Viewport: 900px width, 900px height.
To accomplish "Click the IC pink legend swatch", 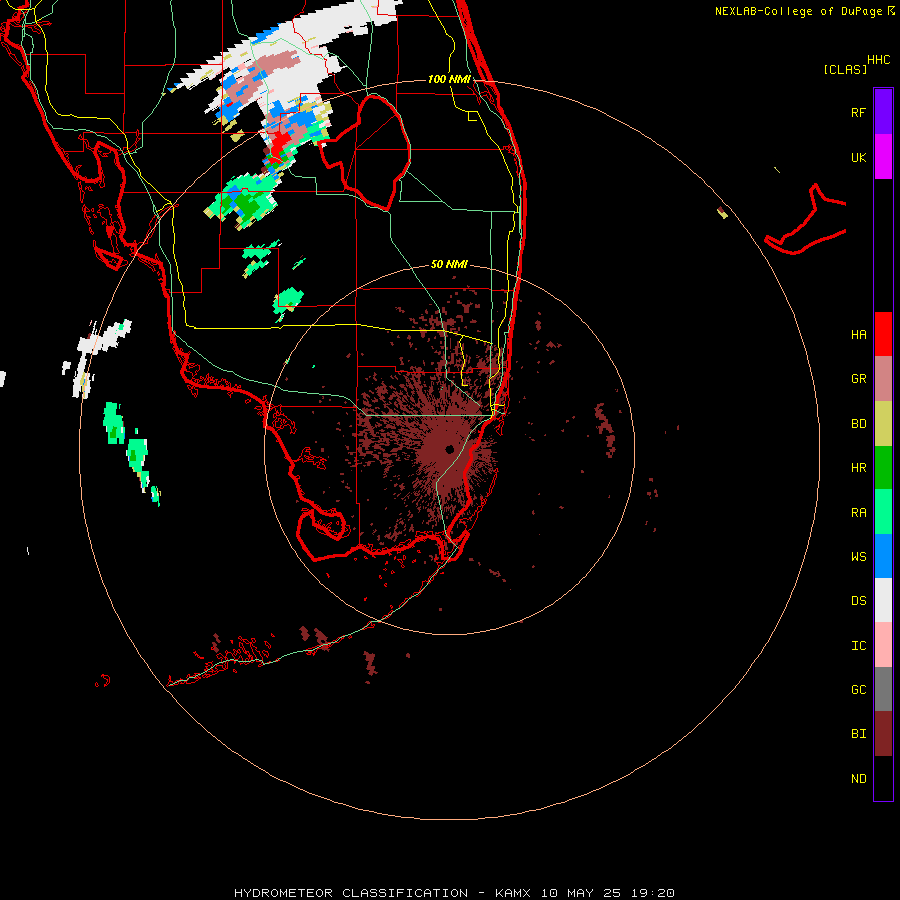I will click(x=883, y=645).
